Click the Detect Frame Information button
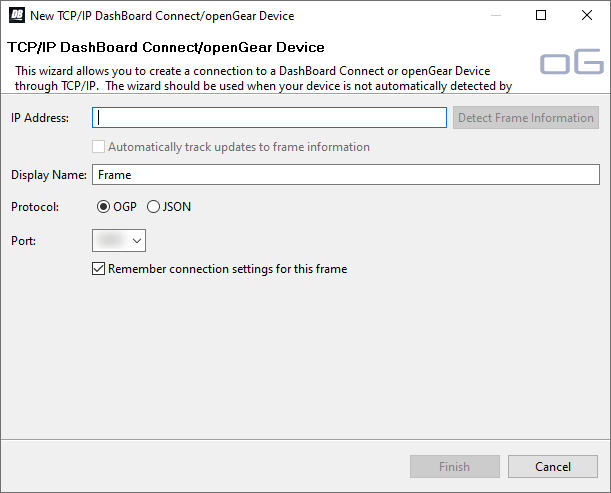The image size is (611, 493). (526, 118)
